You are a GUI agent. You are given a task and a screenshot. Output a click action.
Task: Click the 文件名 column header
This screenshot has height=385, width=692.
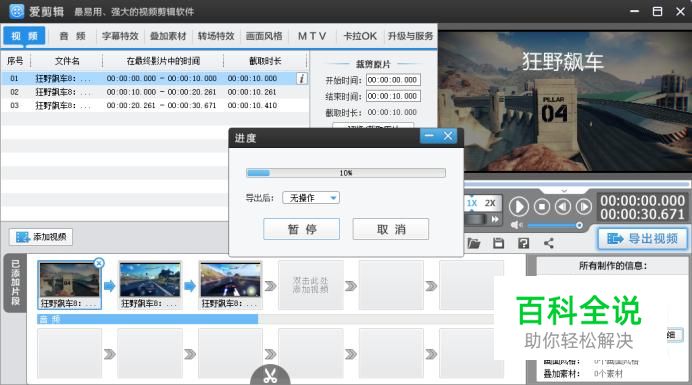point(67,61)
